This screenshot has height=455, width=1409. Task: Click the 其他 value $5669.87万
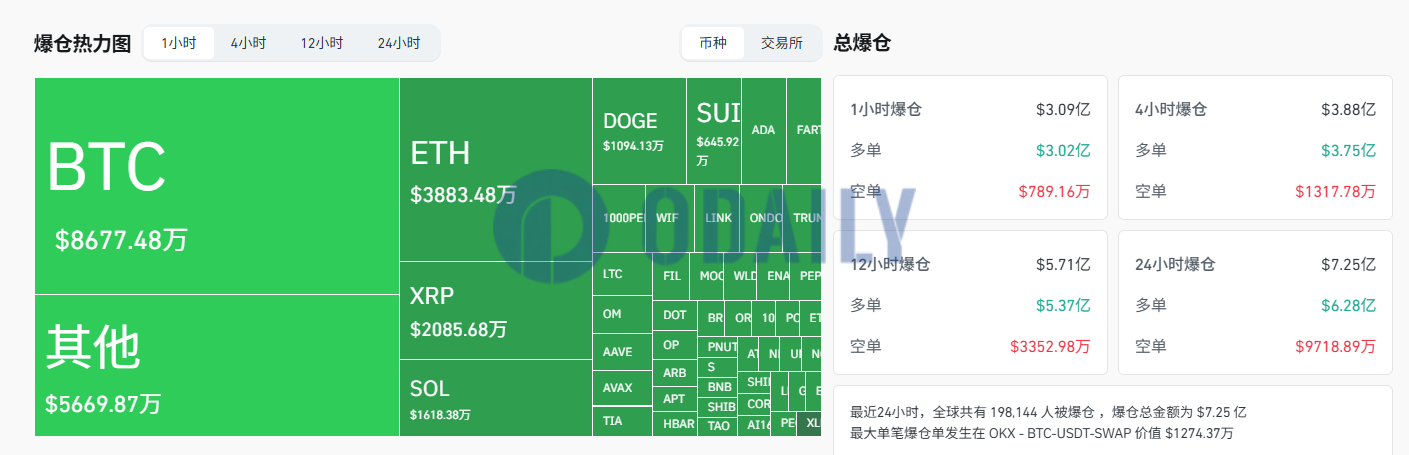tap(103, 404)
